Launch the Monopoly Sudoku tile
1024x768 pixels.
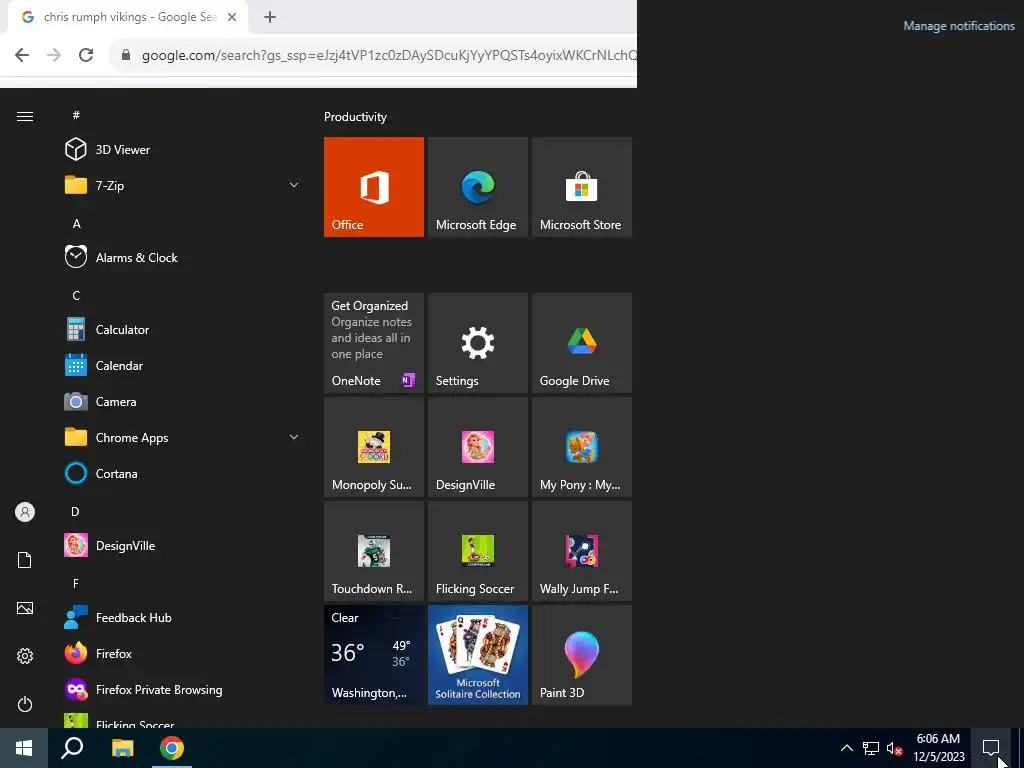(x=374, y=447)
